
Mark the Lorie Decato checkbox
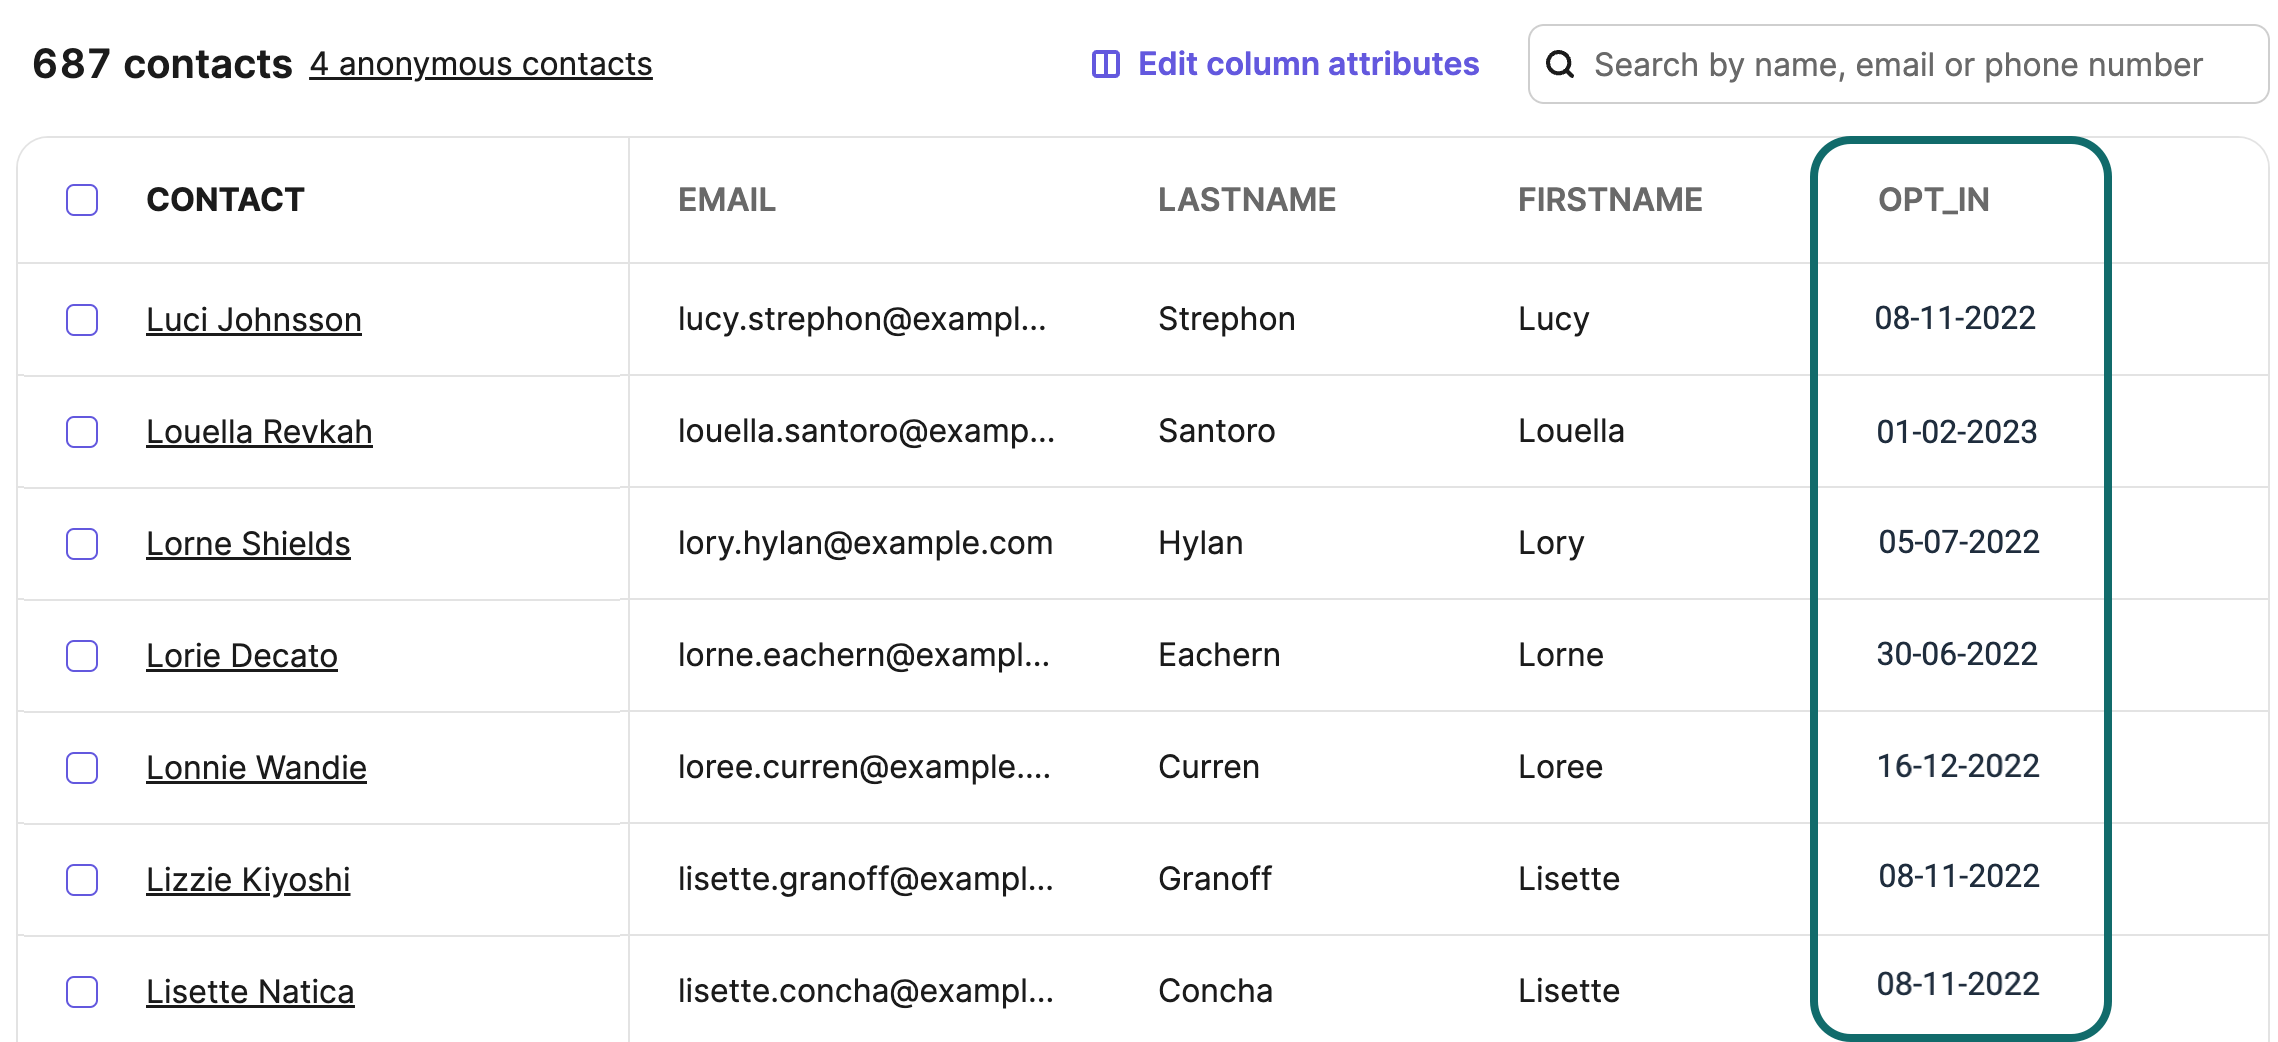(82, 656)
